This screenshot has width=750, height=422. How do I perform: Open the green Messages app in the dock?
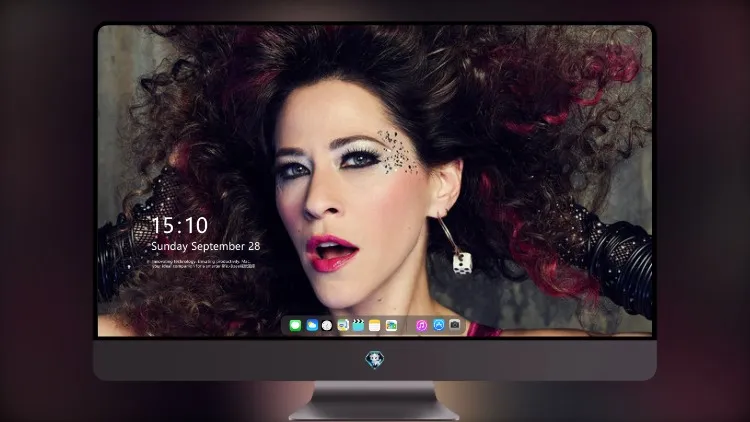coord(295,326)
